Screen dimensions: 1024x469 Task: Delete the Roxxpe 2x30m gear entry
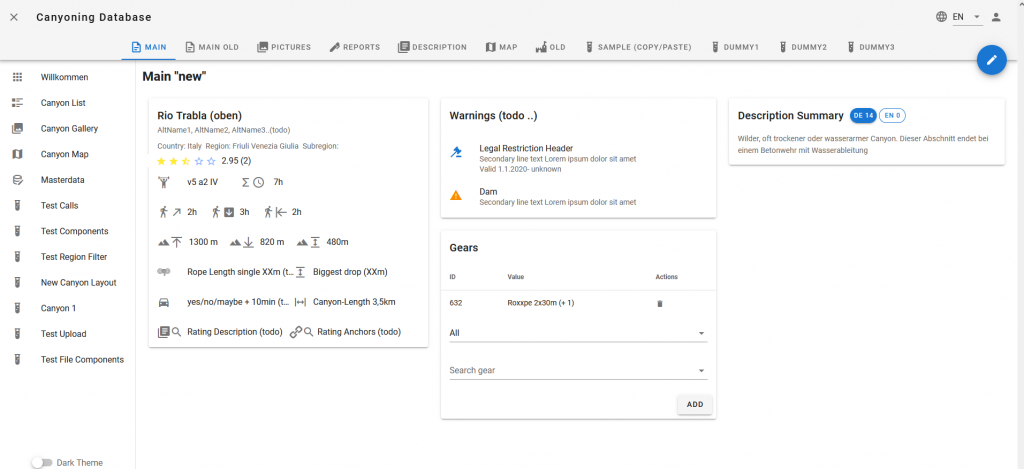659,303
